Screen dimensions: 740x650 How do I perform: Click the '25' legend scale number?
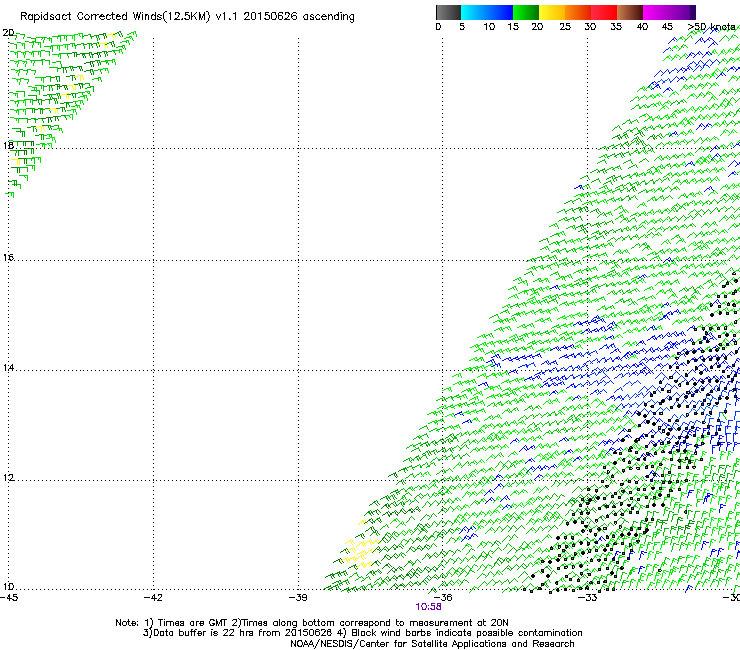(565, 27)
